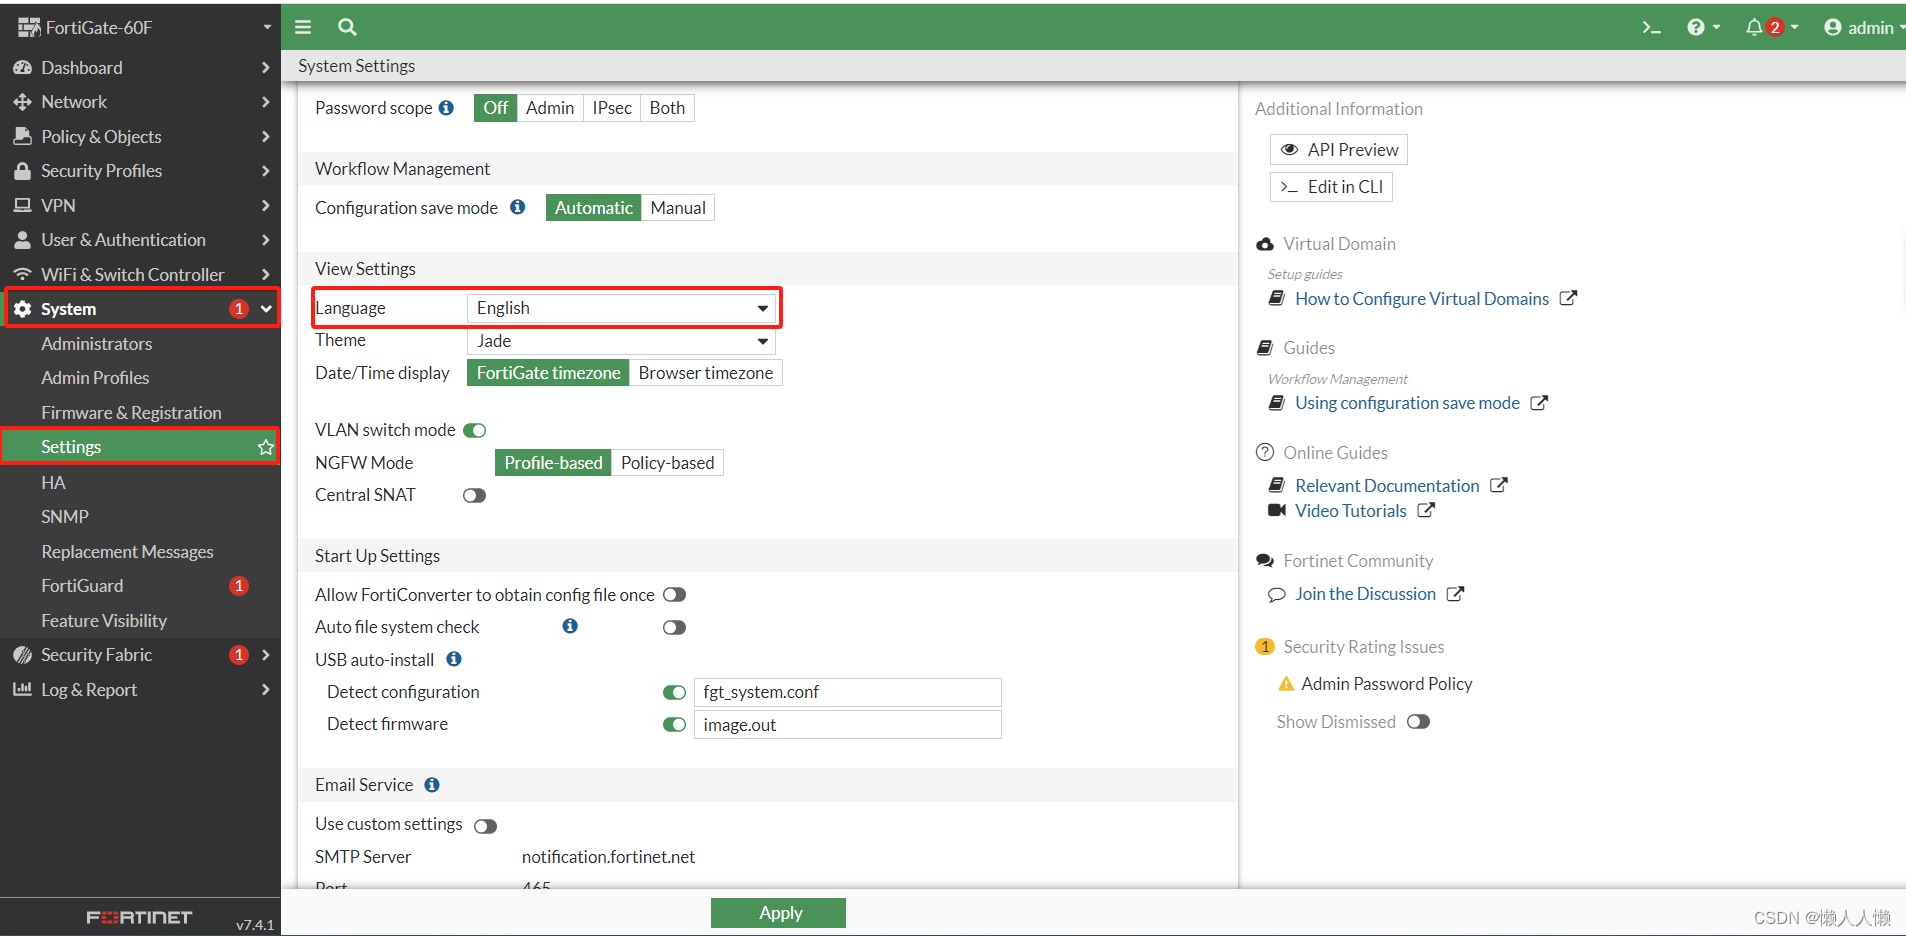Enable Auto file system check switch
Image resolution: width=1906 pixels, height=936 pixels.
[675, 627]
